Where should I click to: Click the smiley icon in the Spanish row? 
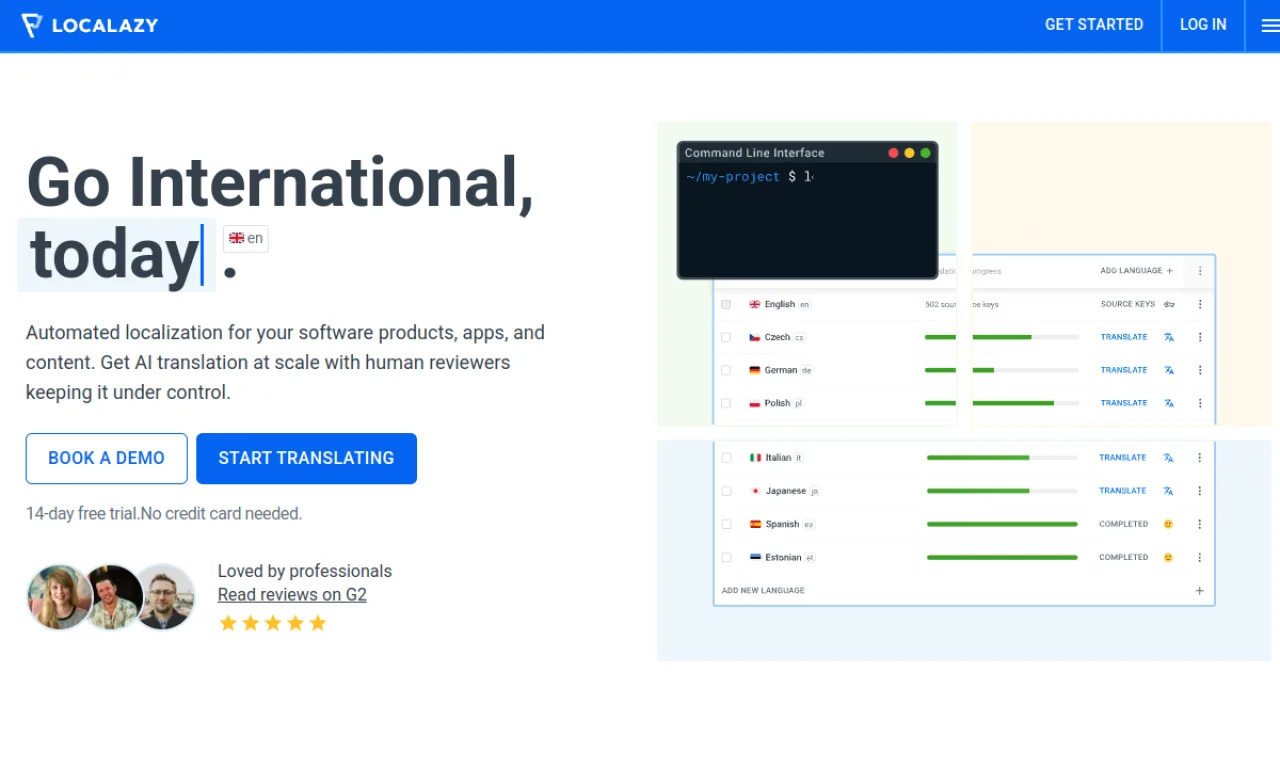click(x=1168, y=524)
